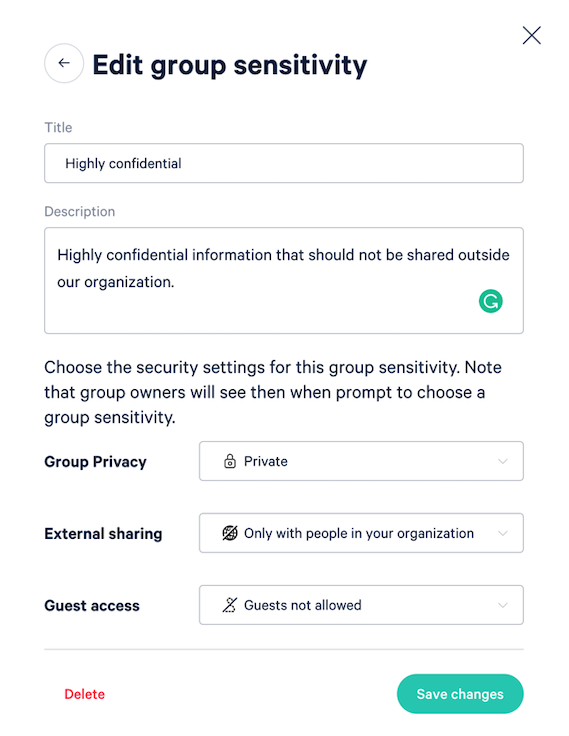
Task: Click the Grammarly icon in Description
Action: 491,301
